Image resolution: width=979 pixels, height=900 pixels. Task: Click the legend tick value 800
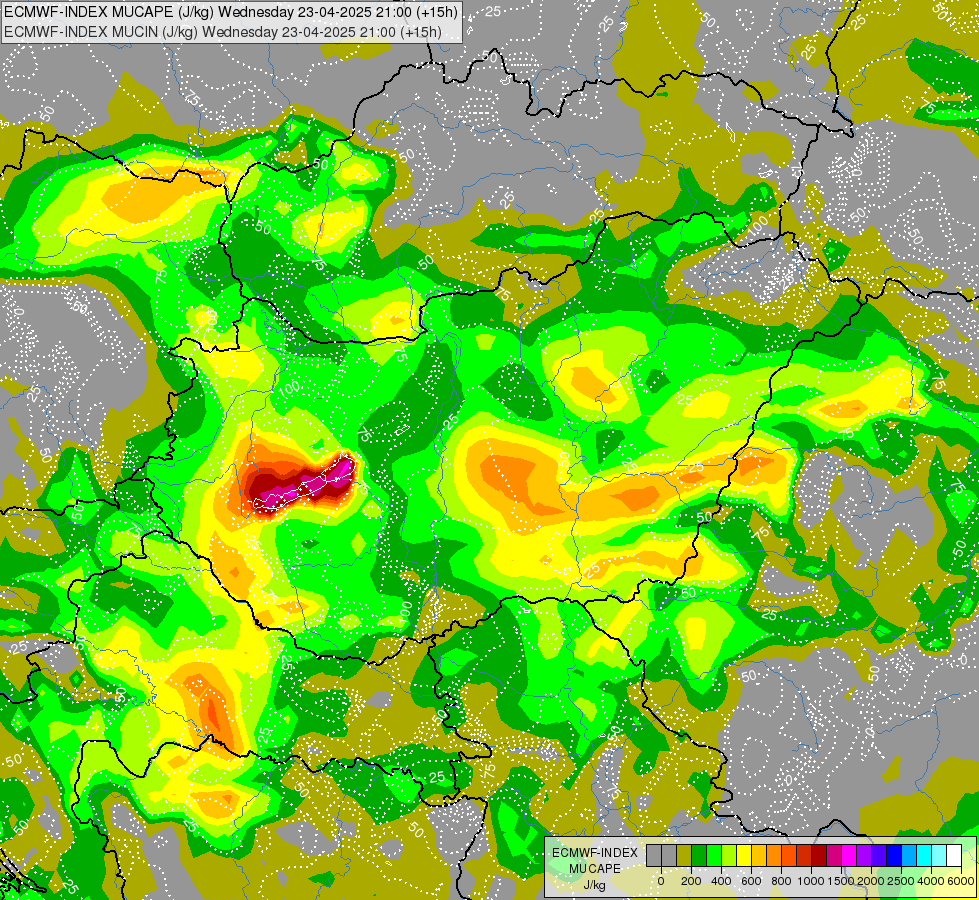click(781, 881)
